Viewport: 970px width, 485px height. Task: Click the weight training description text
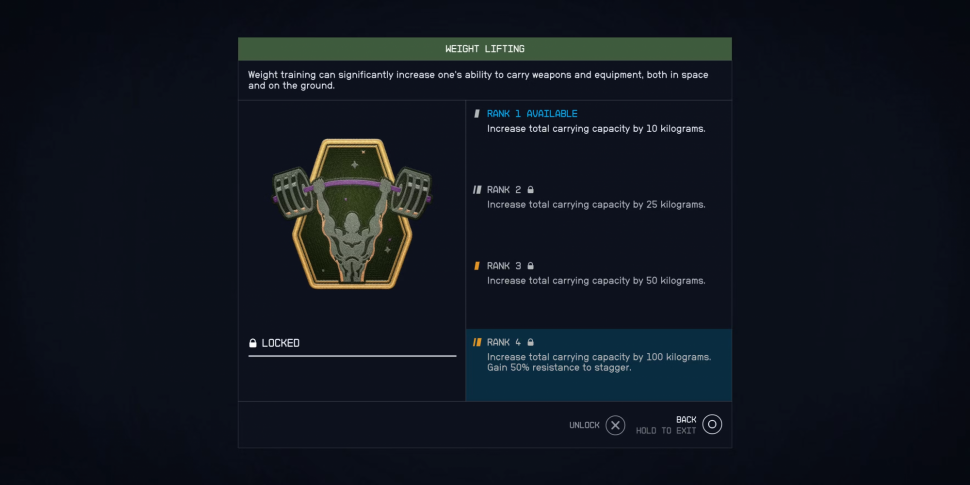478,80
